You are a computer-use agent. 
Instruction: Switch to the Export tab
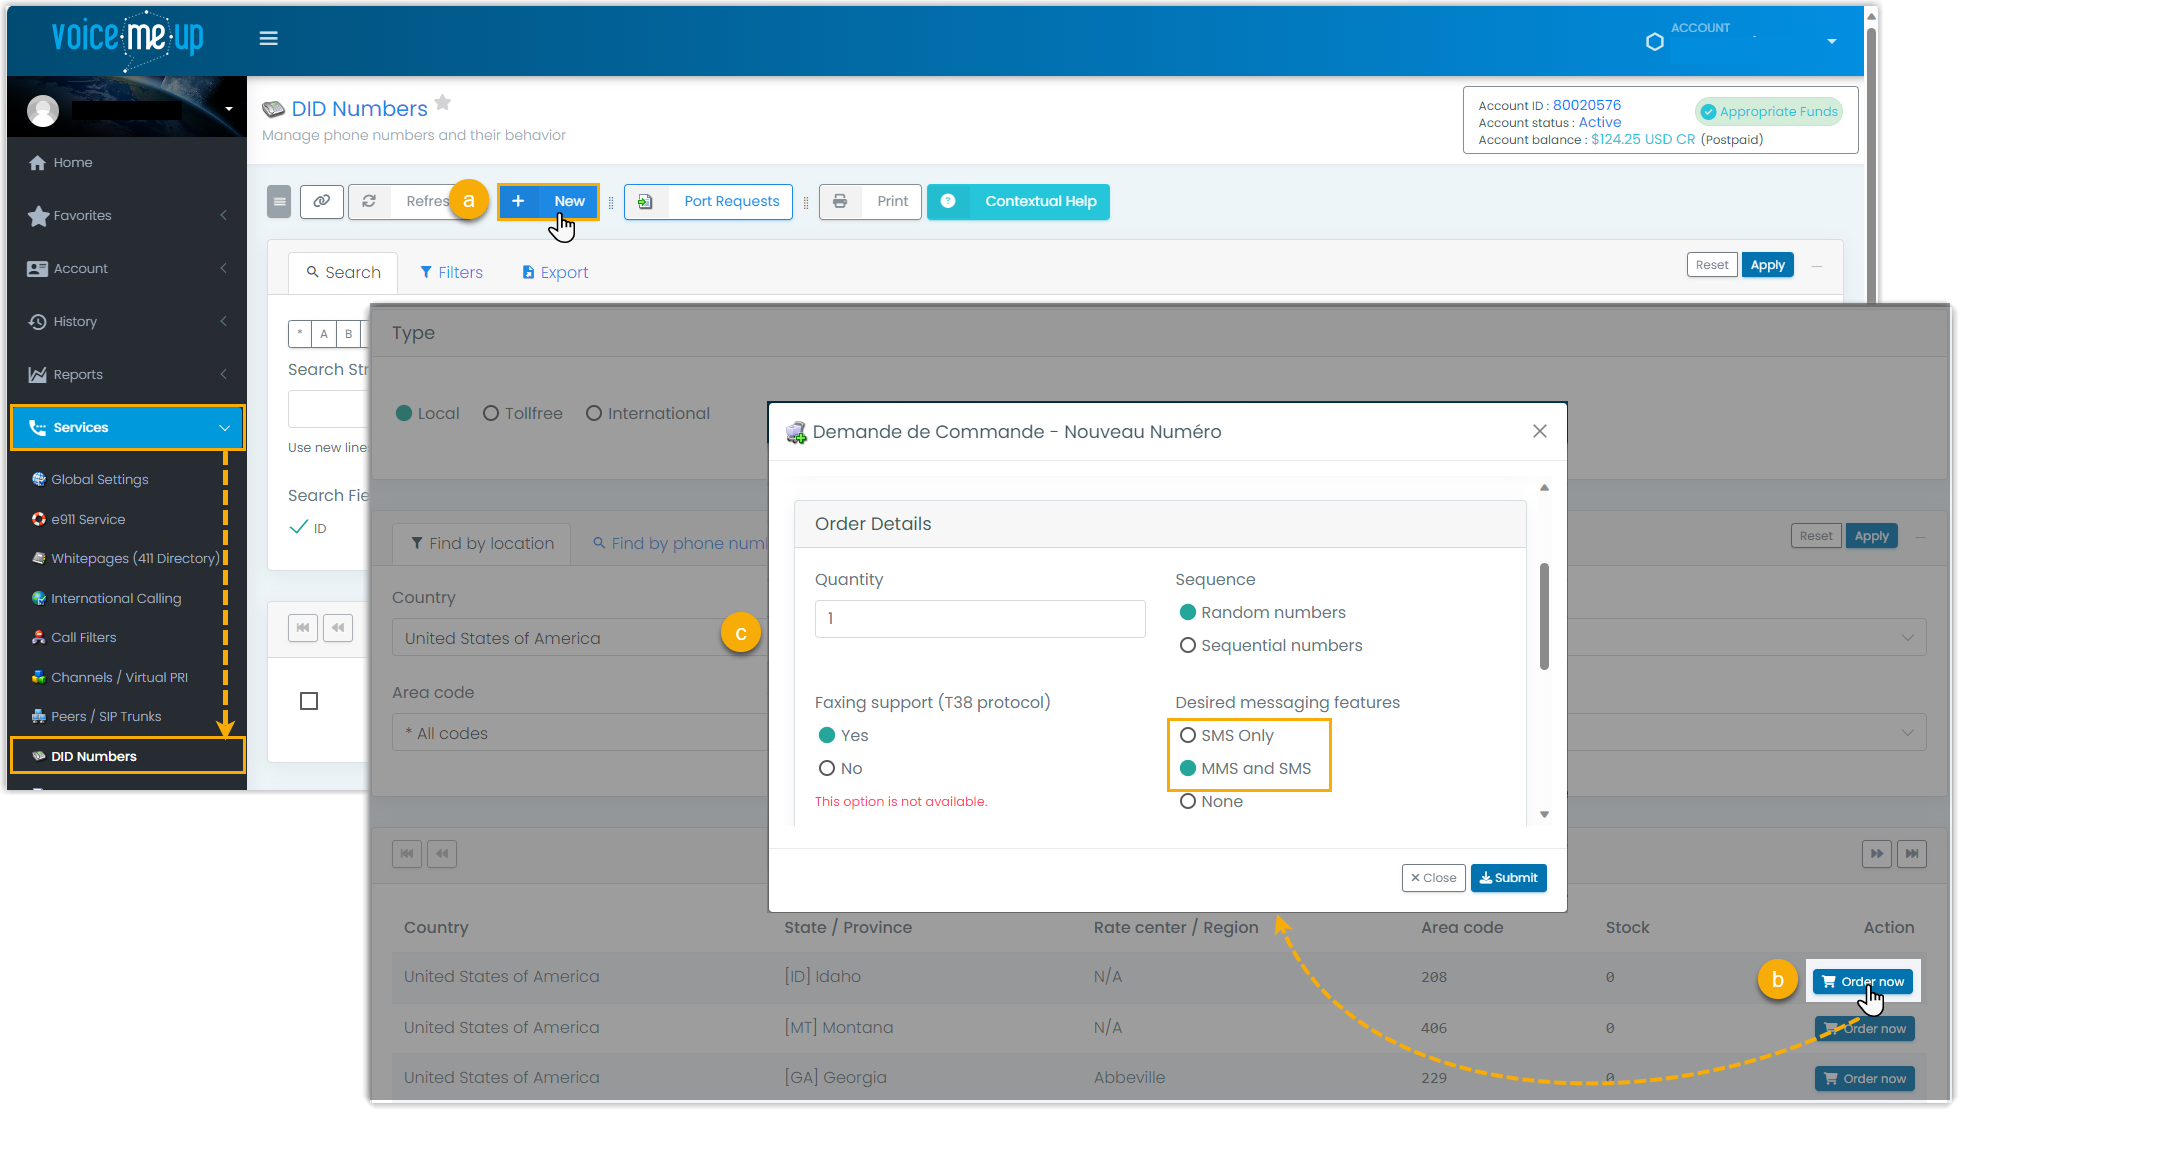click(x=555, y=272)
